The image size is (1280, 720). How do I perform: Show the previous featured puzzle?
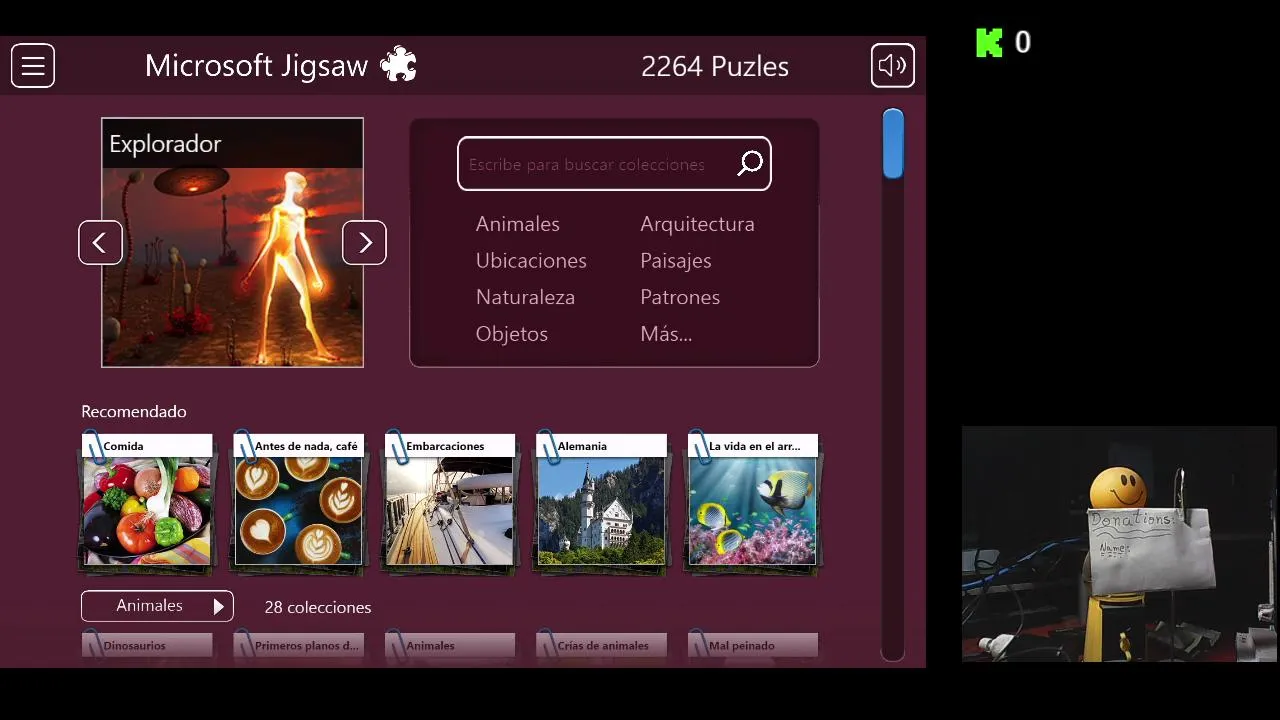(100, 242)
